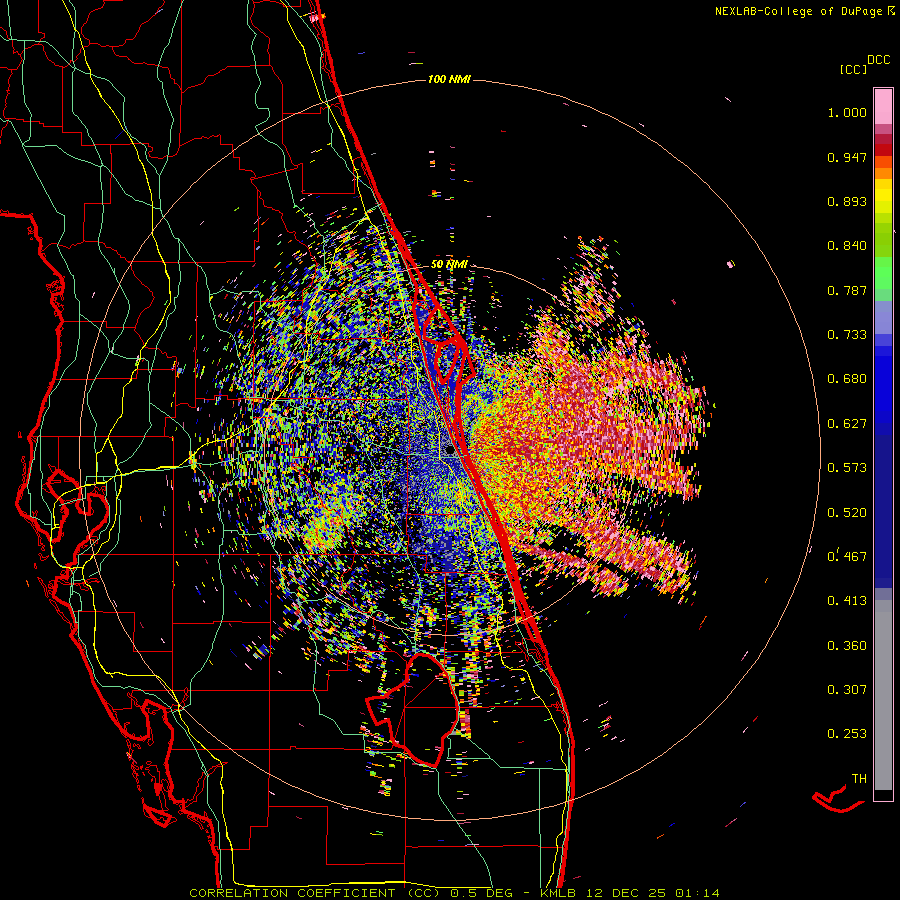900x900 pixels.
Task: Pick the gray segment of the color bar
Action: (883, 695)
